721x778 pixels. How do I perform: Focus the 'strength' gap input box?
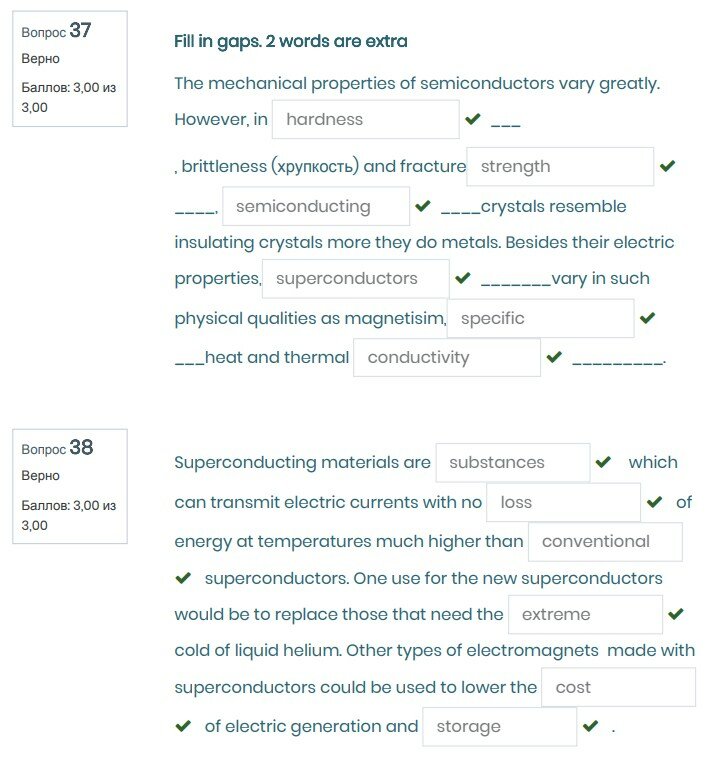(x=560, y=167)
